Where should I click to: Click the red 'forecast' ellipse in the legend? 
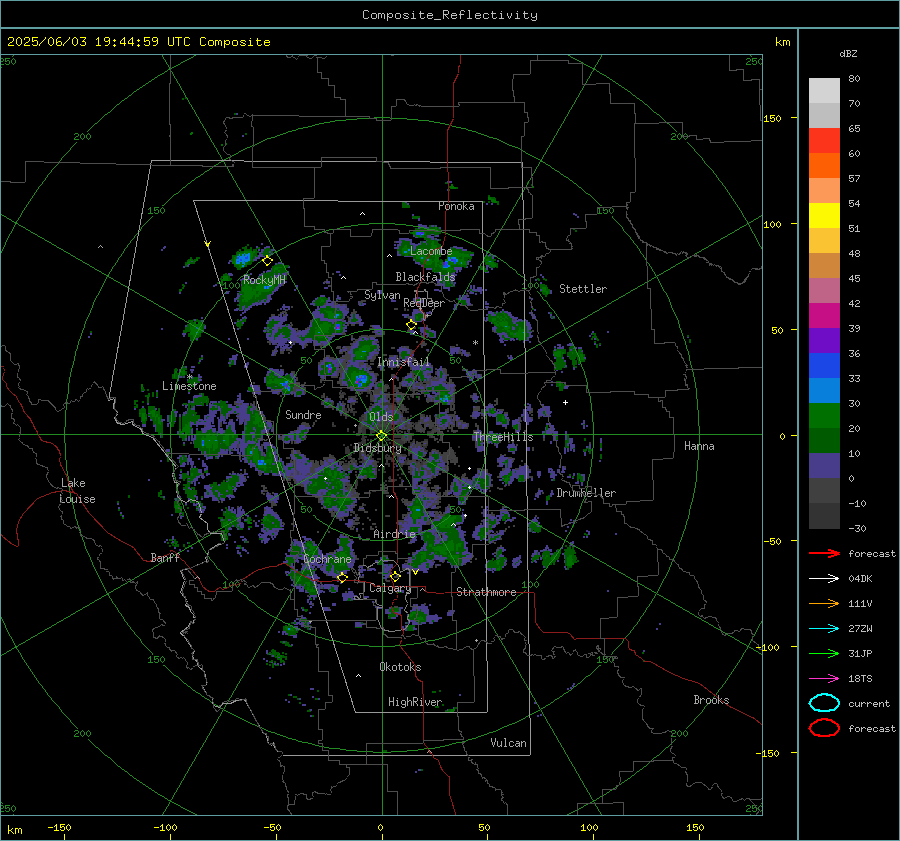824,728
